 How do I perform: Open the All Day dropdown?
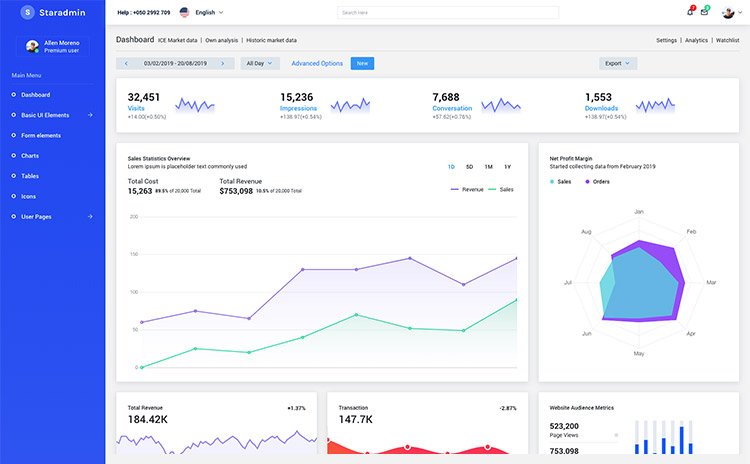(258, 63)
